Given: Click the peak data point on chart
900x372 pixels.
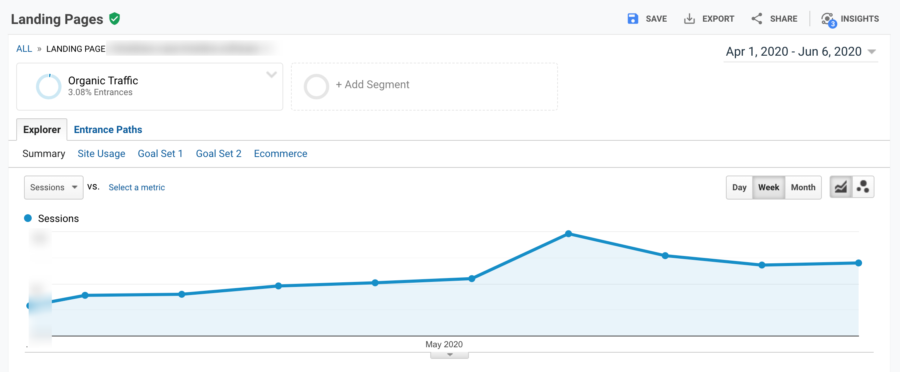Looking at the screenshot, I should point(568,234).
